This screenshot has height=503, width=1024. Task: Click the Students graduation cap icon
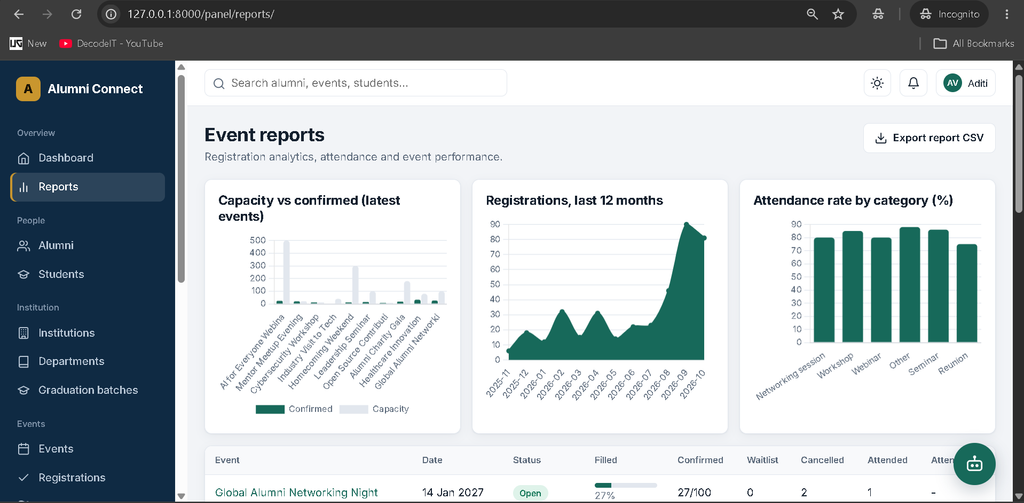pos(24,274)
